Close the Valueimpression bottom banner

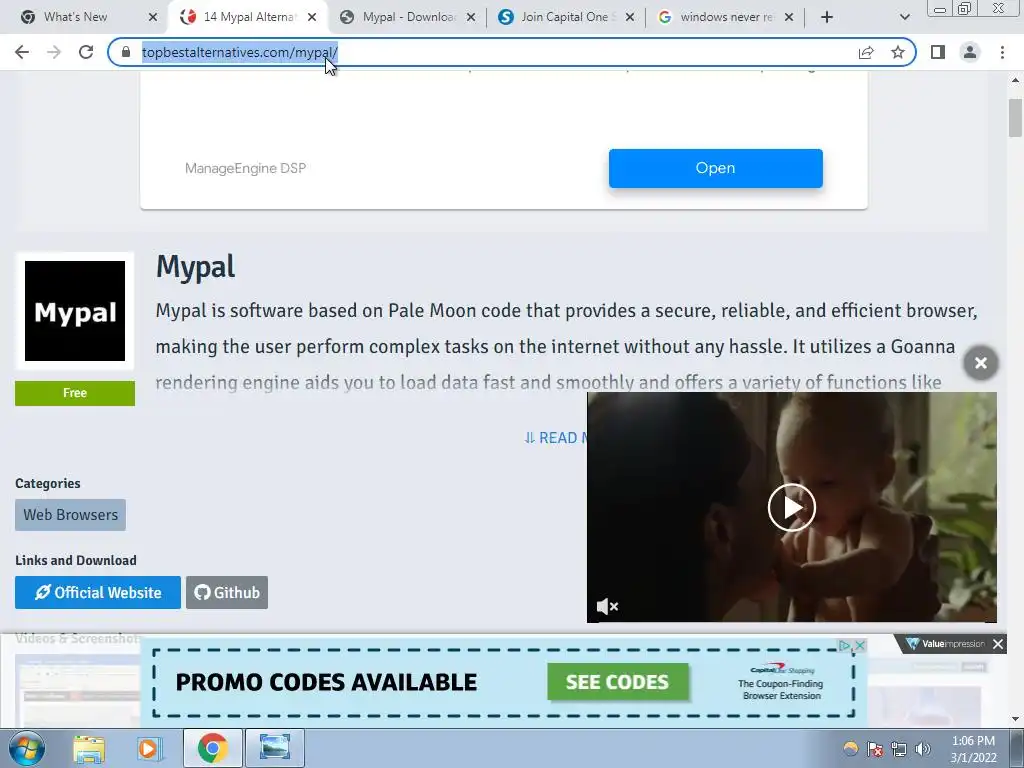(998, 644)
